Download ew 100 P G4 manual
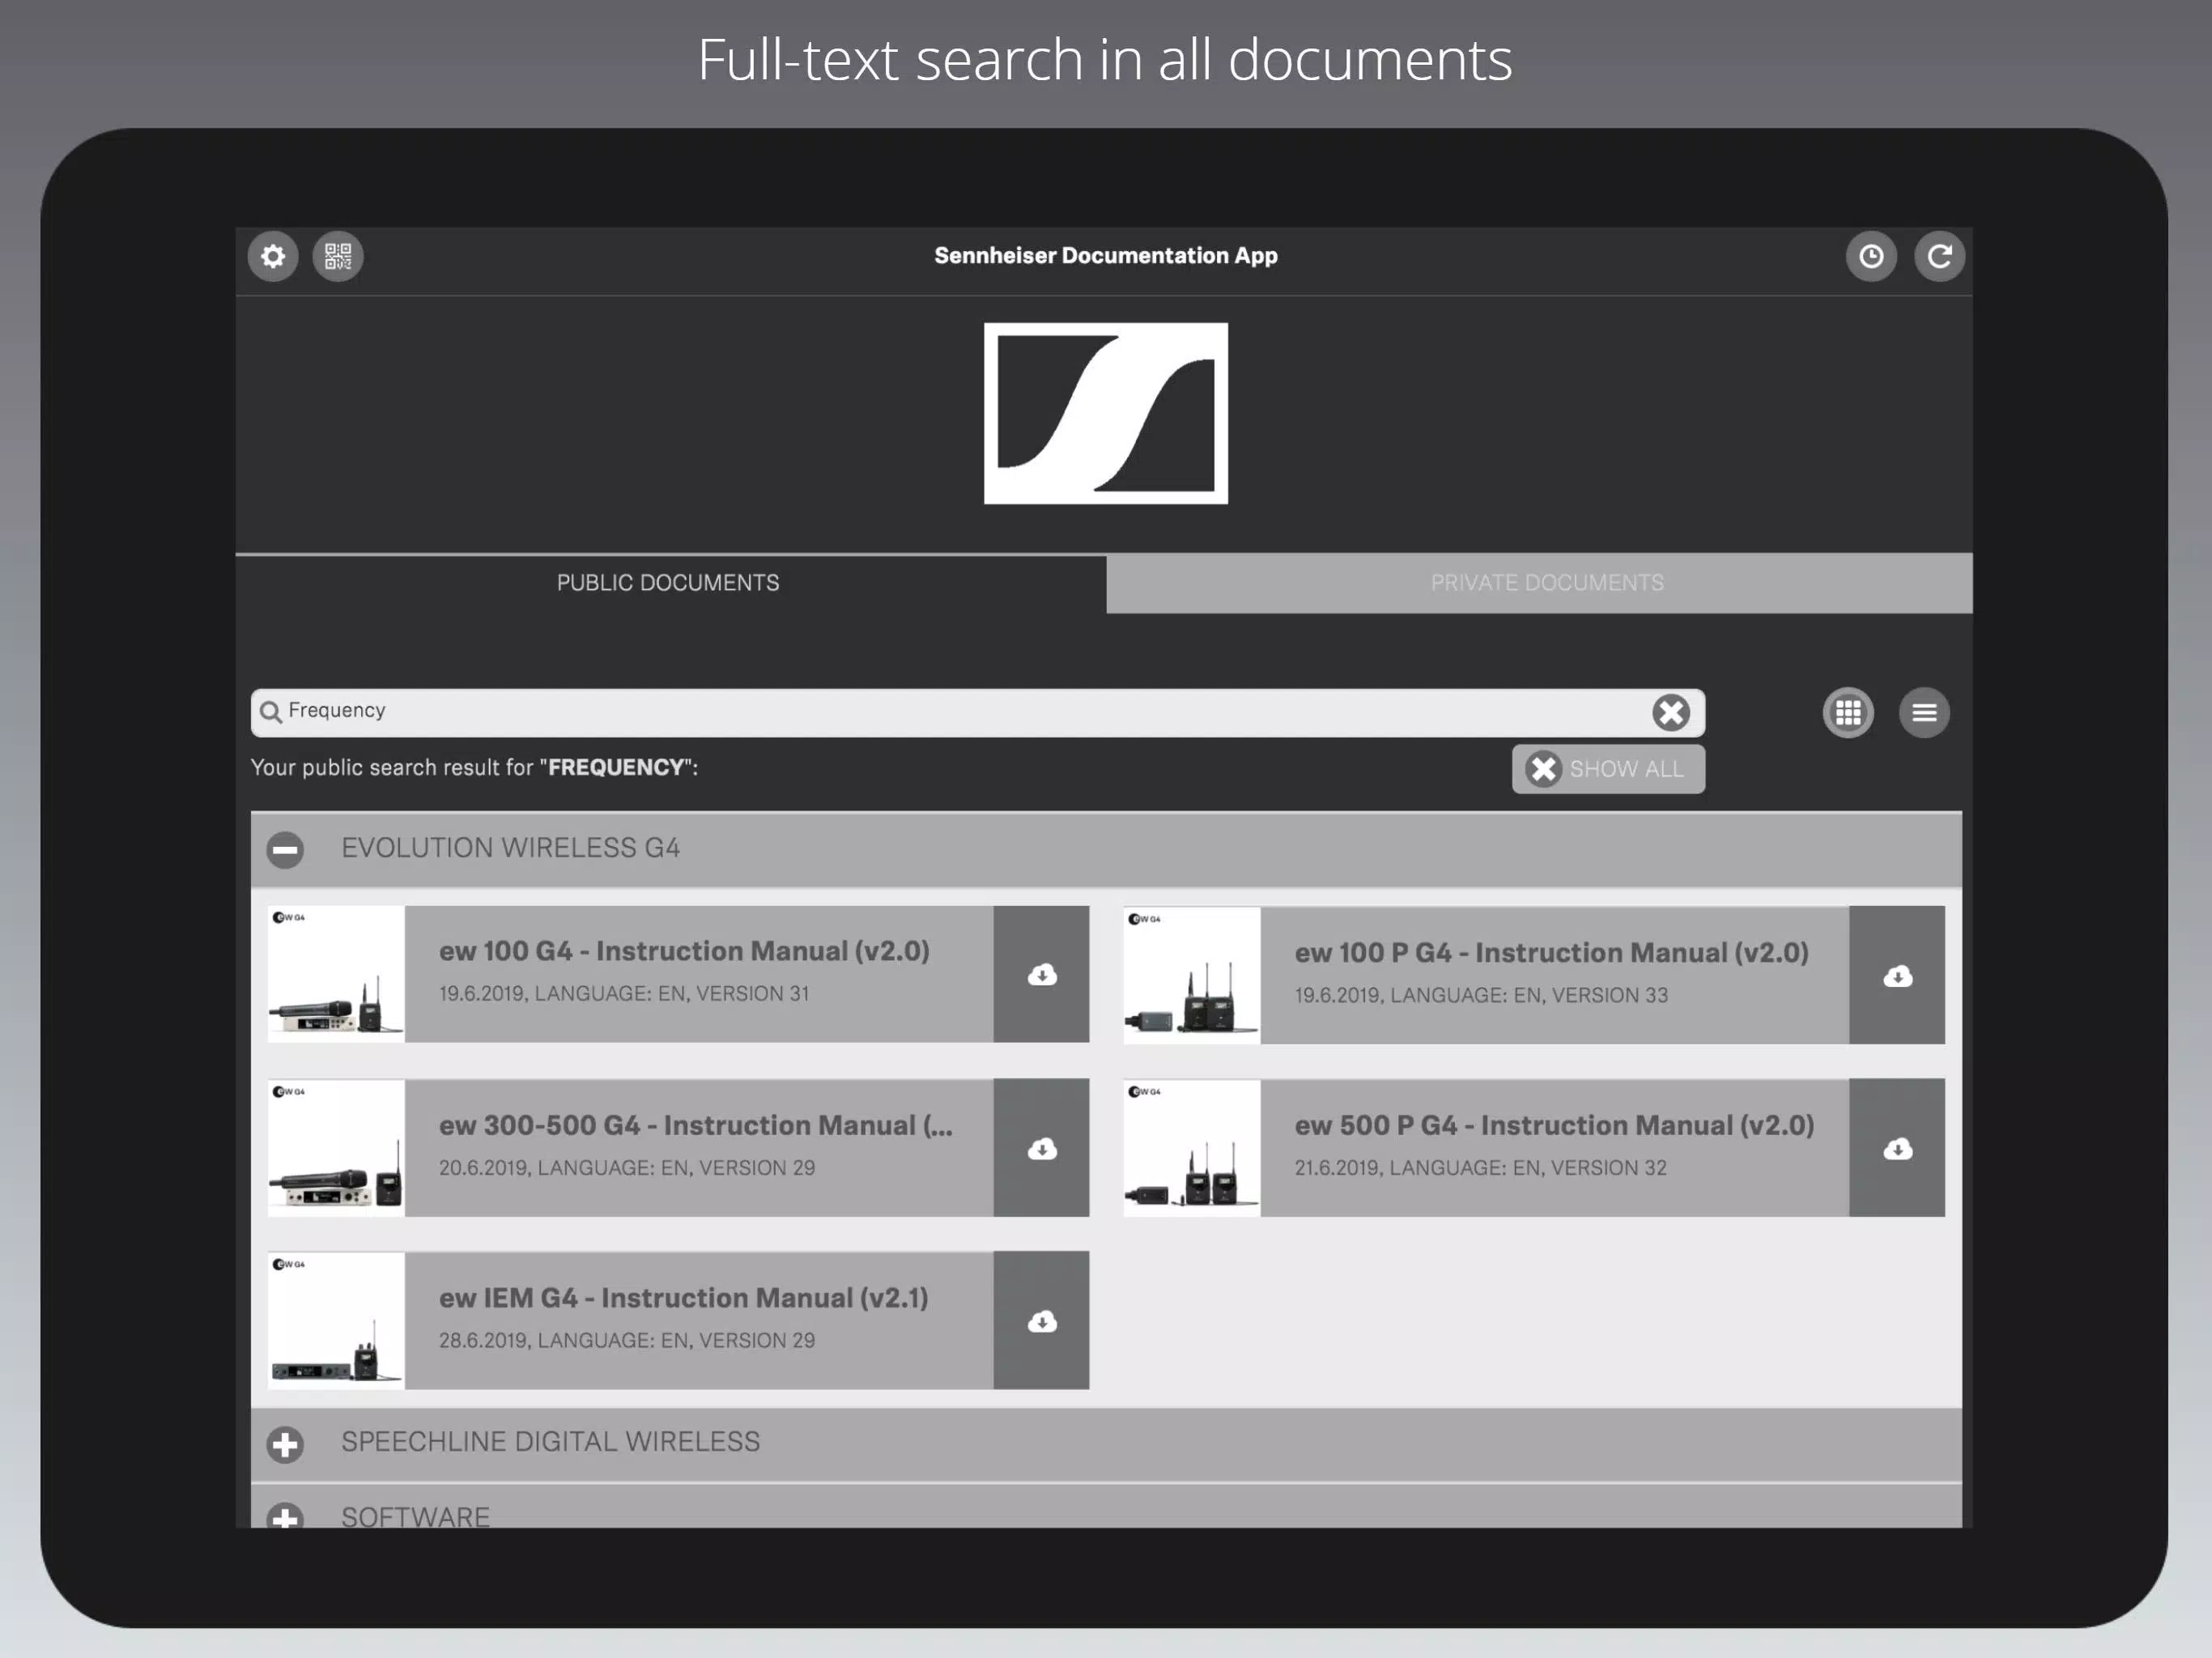2212x1658 pixels. click(1897, 975)
